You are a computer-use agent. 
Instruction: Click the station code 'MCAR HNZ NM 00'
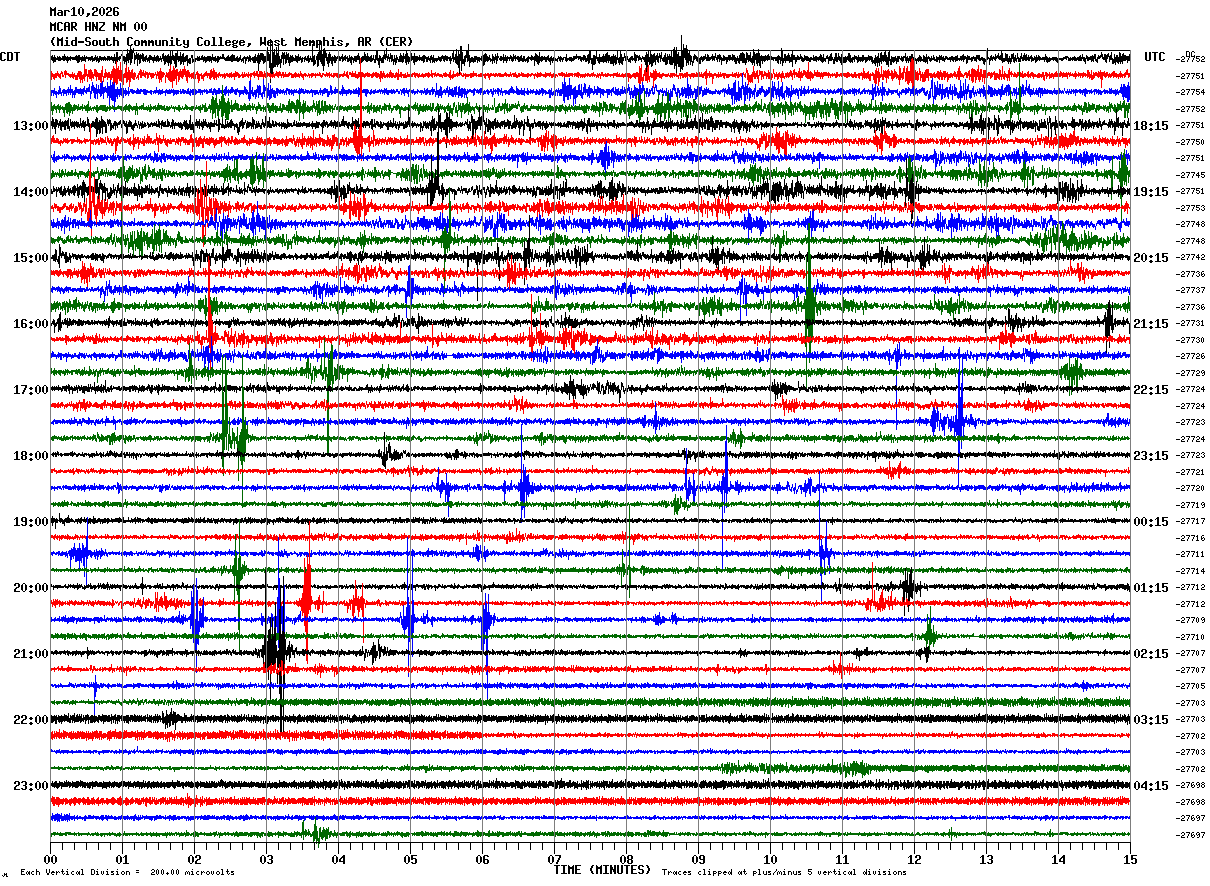pos(98,27)
